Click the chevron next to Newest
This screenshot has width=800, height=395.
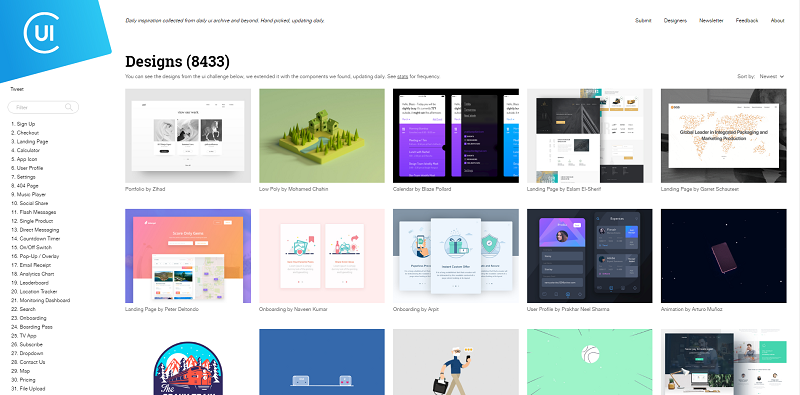(x=782, y=77)
